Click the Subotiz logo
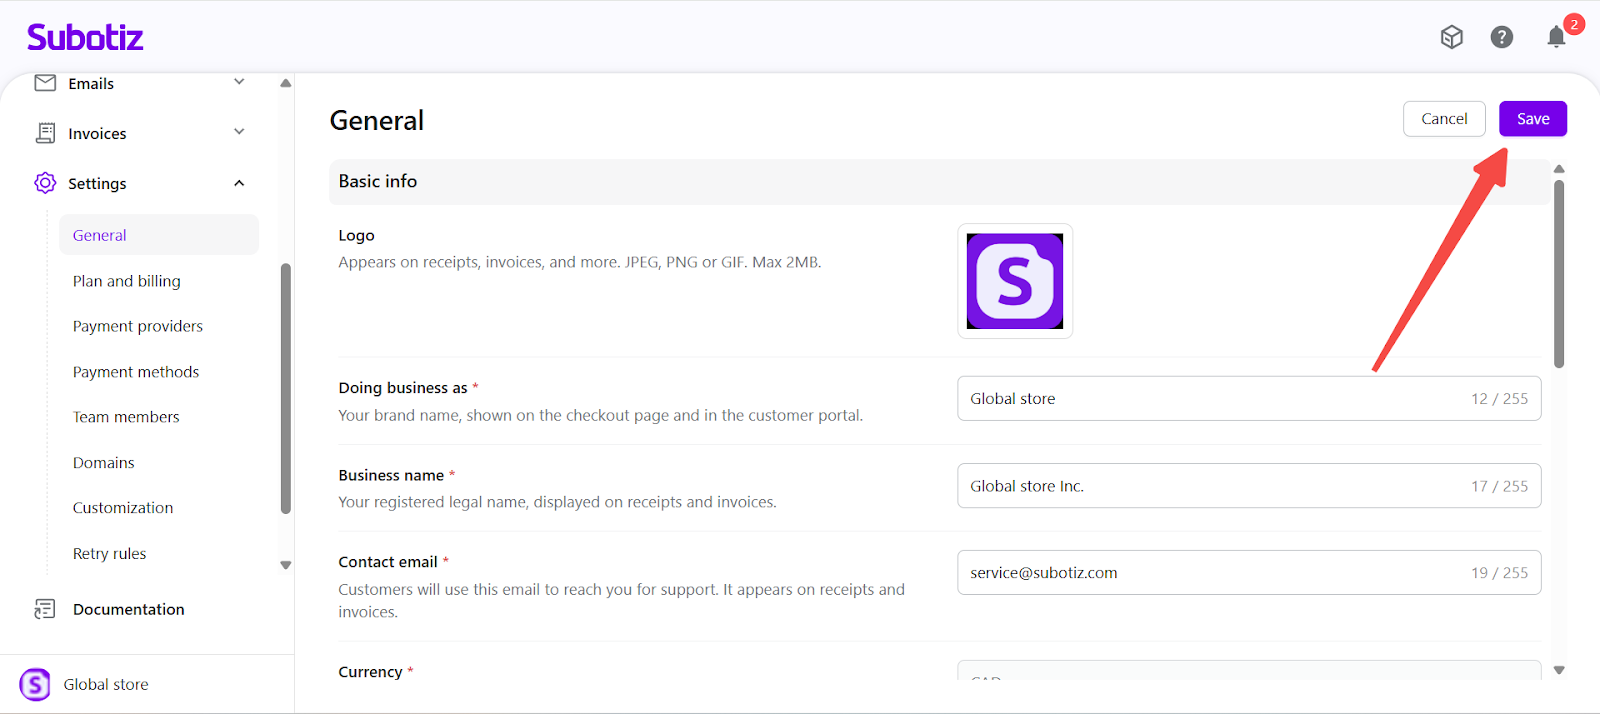 pos(85,38)
